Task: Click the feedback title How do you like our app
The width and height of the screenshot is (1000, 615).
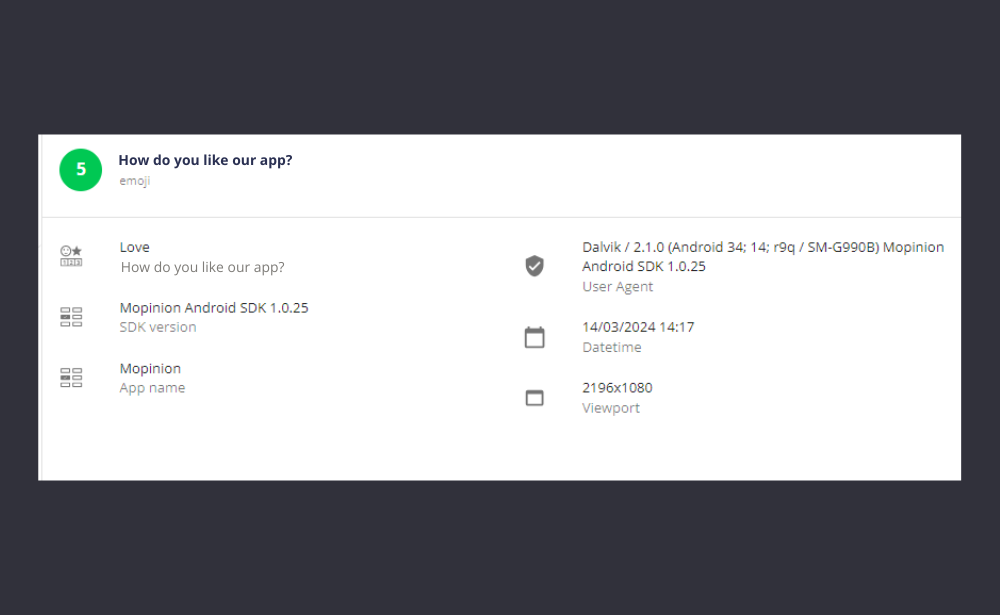Action: pos(205,159)
